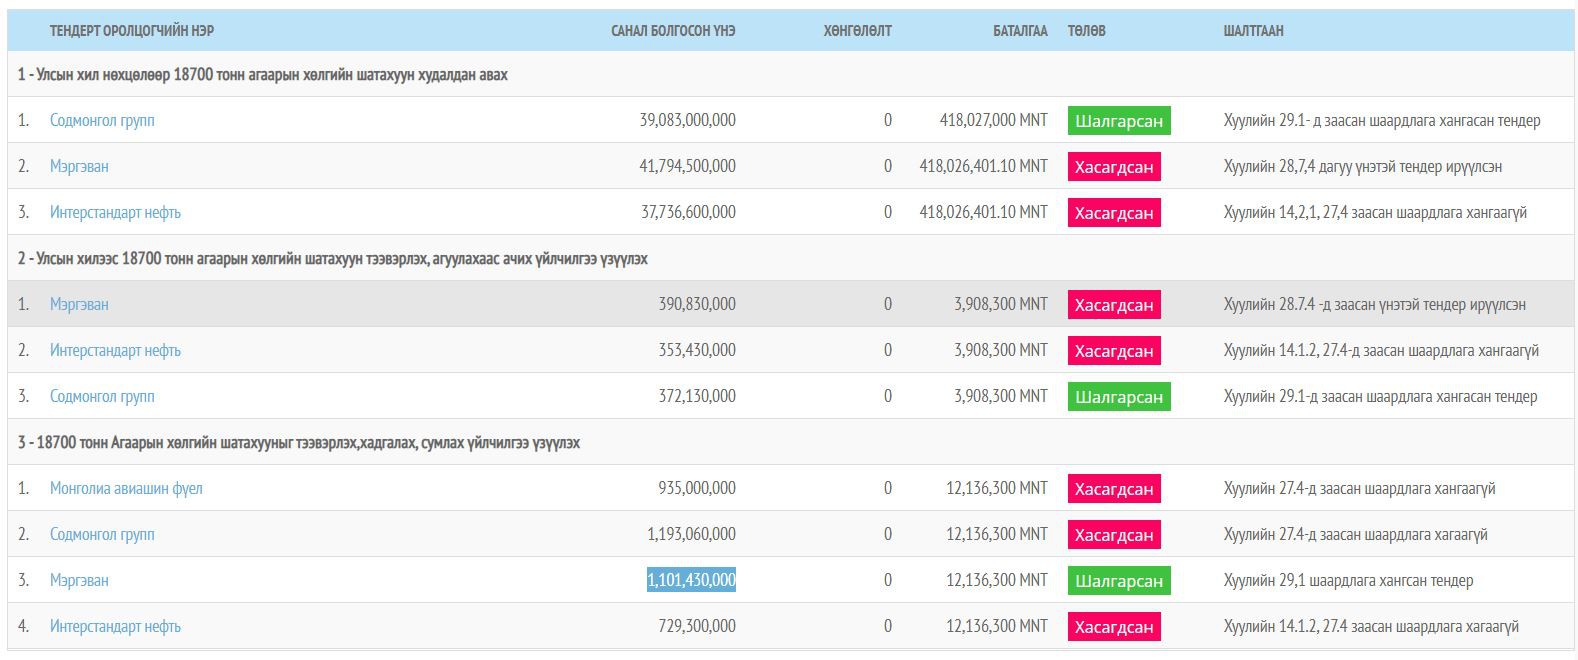The image size is (1578, 660).
Task: Select lot 2 transport service group row
Action: (332, 259)
